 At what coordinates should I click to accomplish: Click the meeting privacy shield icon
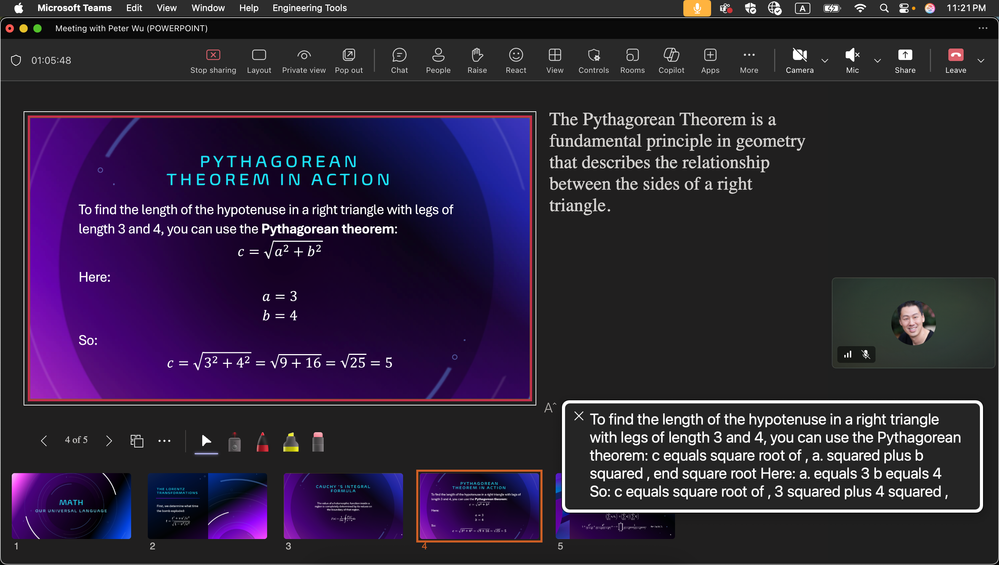(16, 61)
